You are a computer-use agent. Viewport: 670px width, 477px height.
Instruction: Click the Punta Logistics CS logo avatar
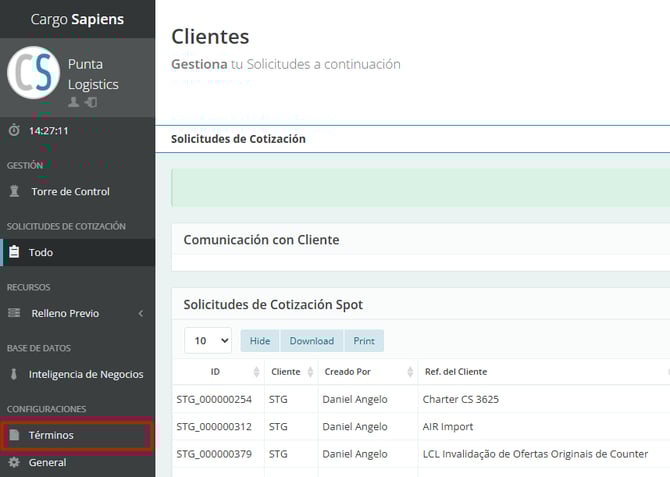[x=33, y=73]
